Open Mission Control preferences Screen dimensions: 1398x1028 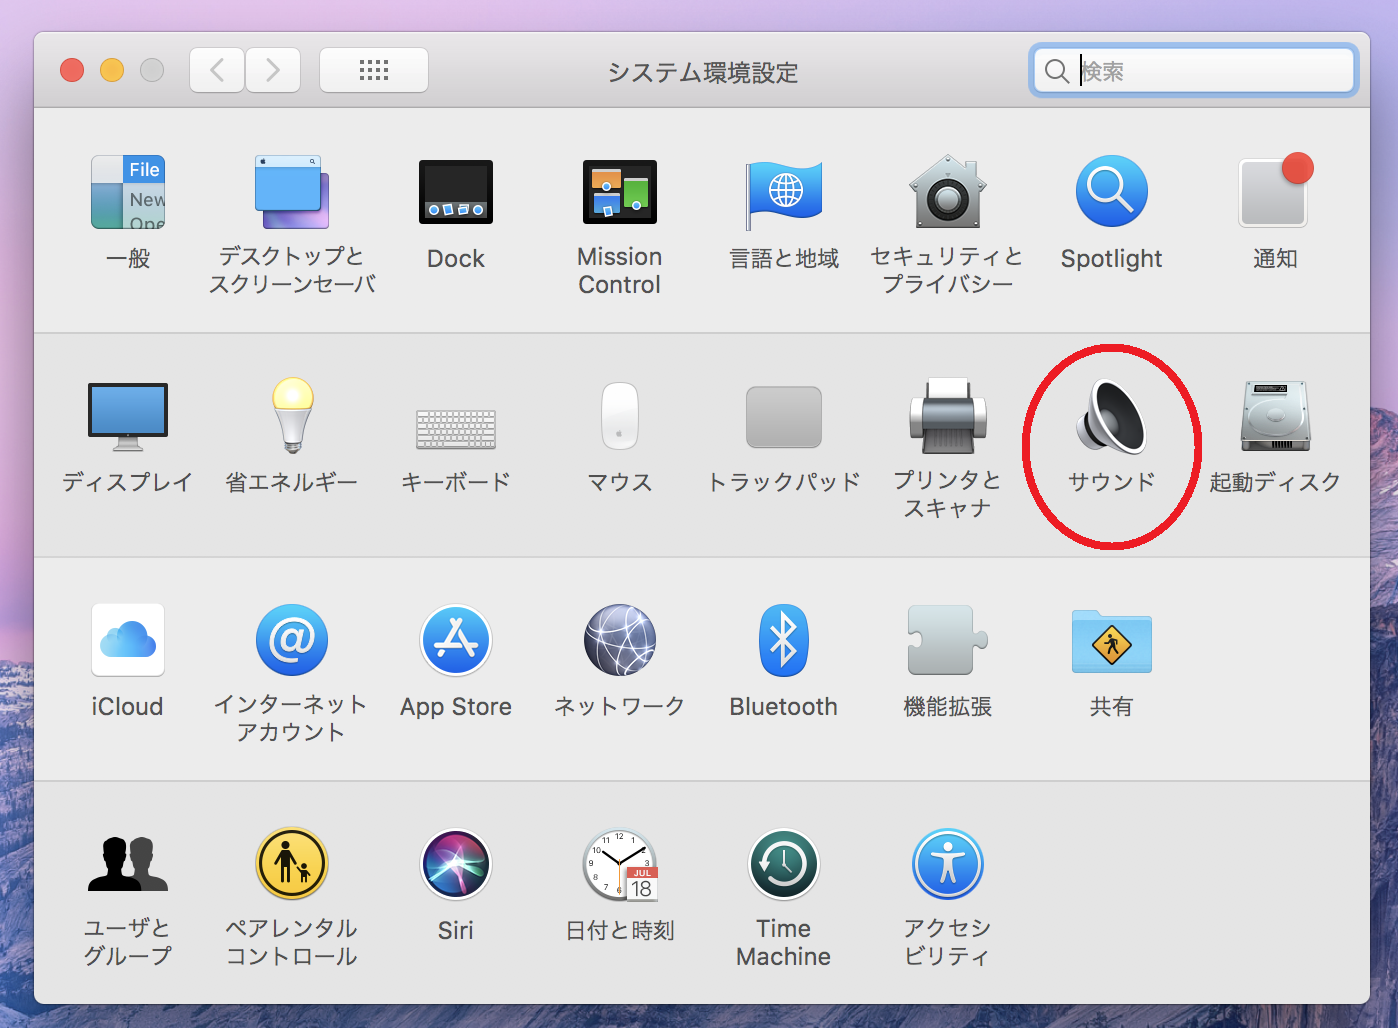point(620,192)
